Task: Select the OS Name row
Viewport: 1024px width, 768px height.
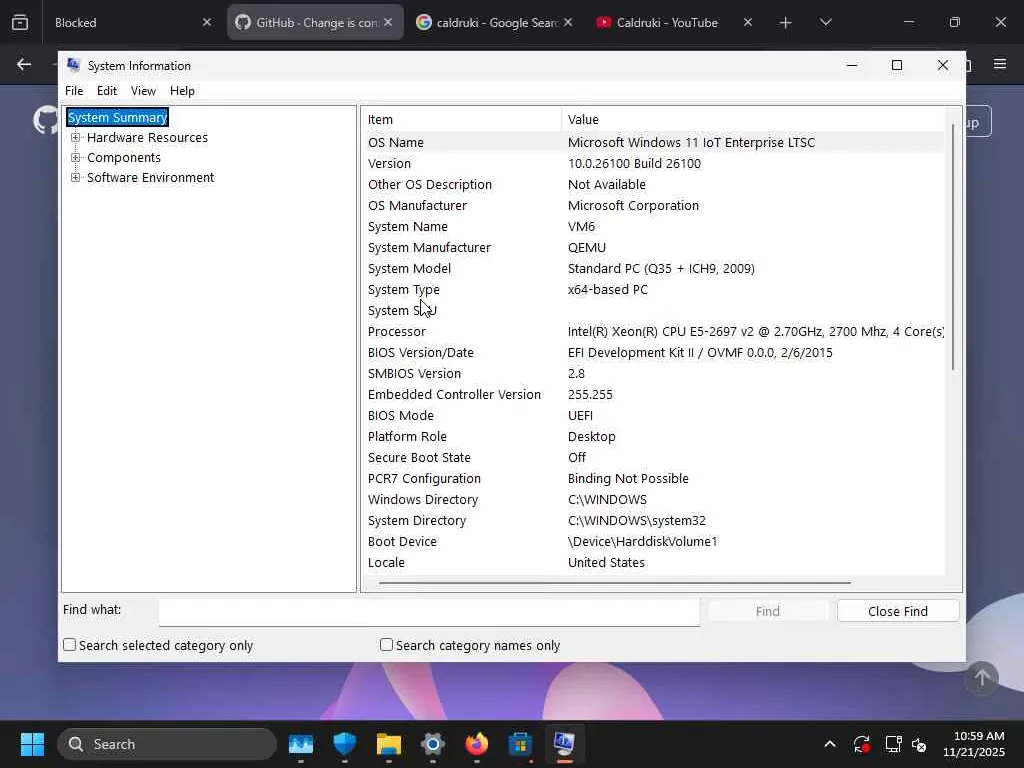Action: tap(653, 142)
